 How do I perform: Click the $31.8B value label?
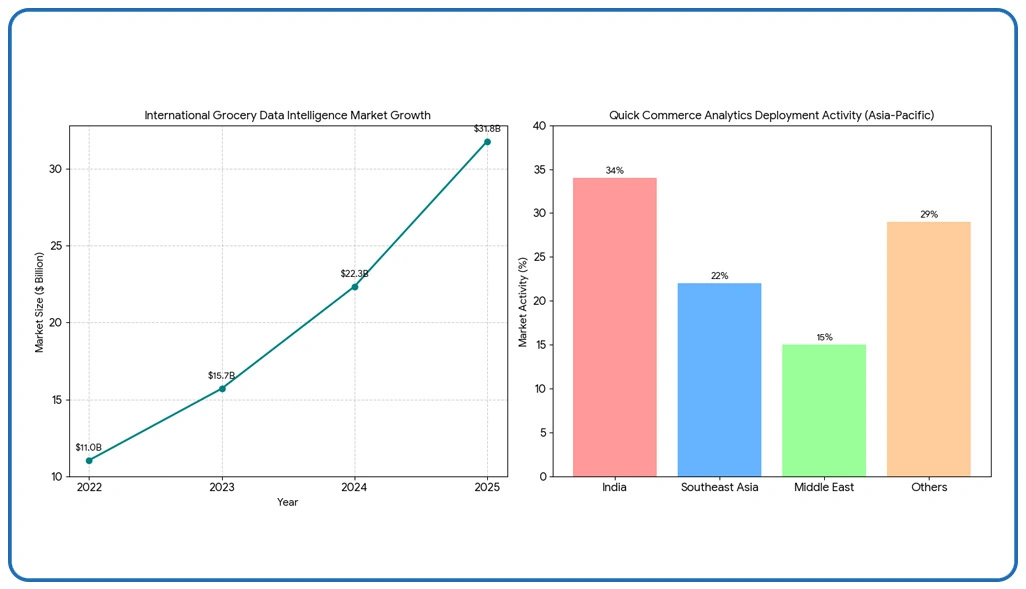tap(487, 129)
